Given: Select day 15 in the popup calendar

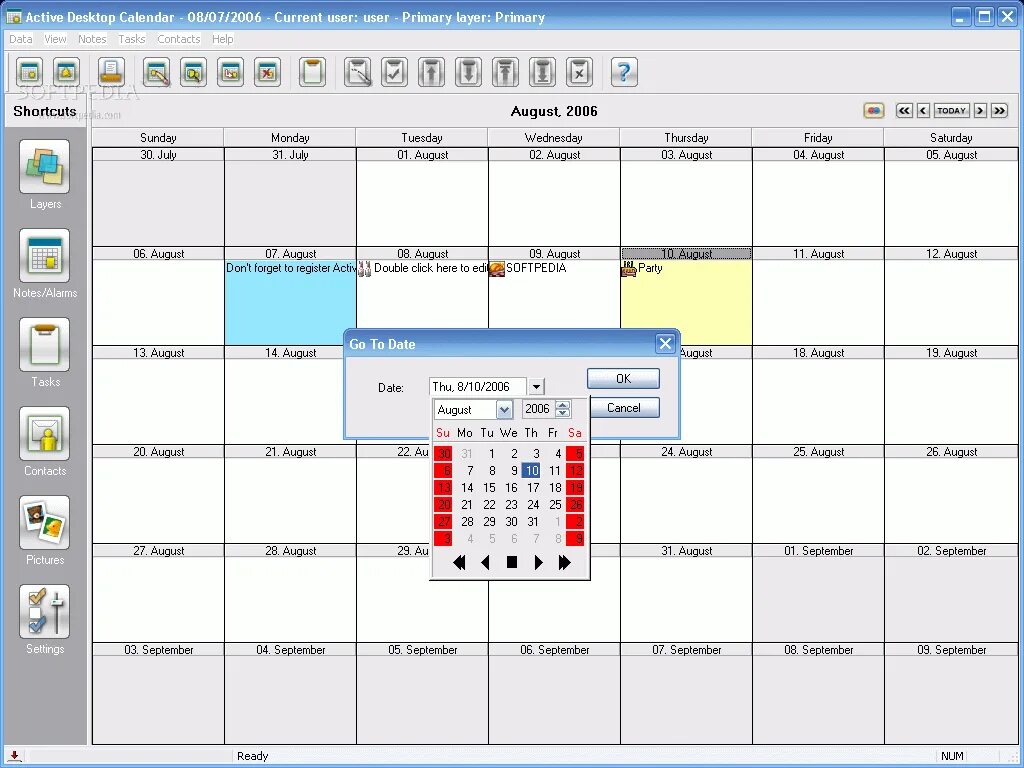Looking at the screenshot, I should click(x=489, y=488).
